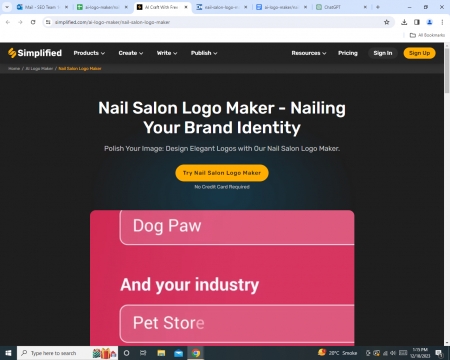Switch to the nail-salon-logo tab
The width and height of the screenshot is (450, 360).
click(x=222, y=7)
